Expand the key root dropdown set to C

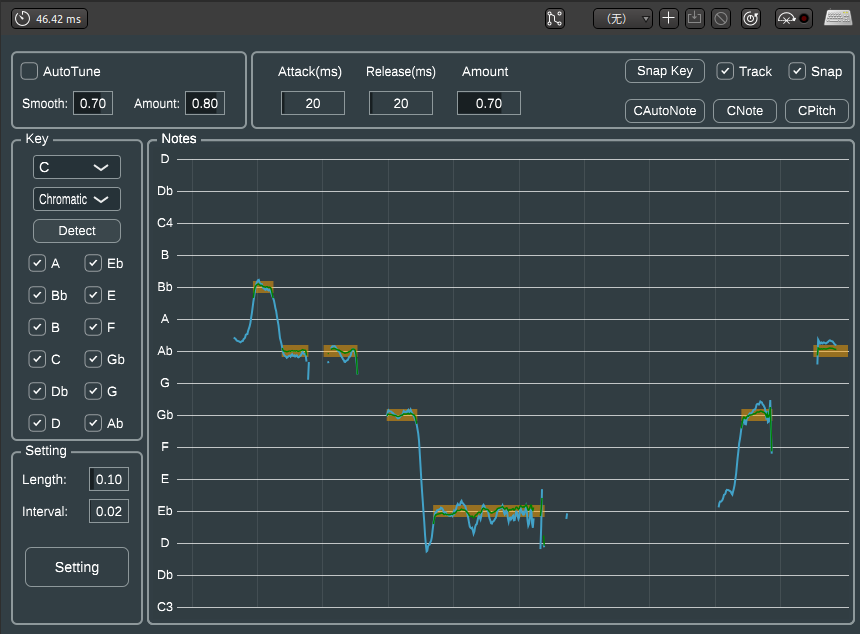click(x=77, y=167)
